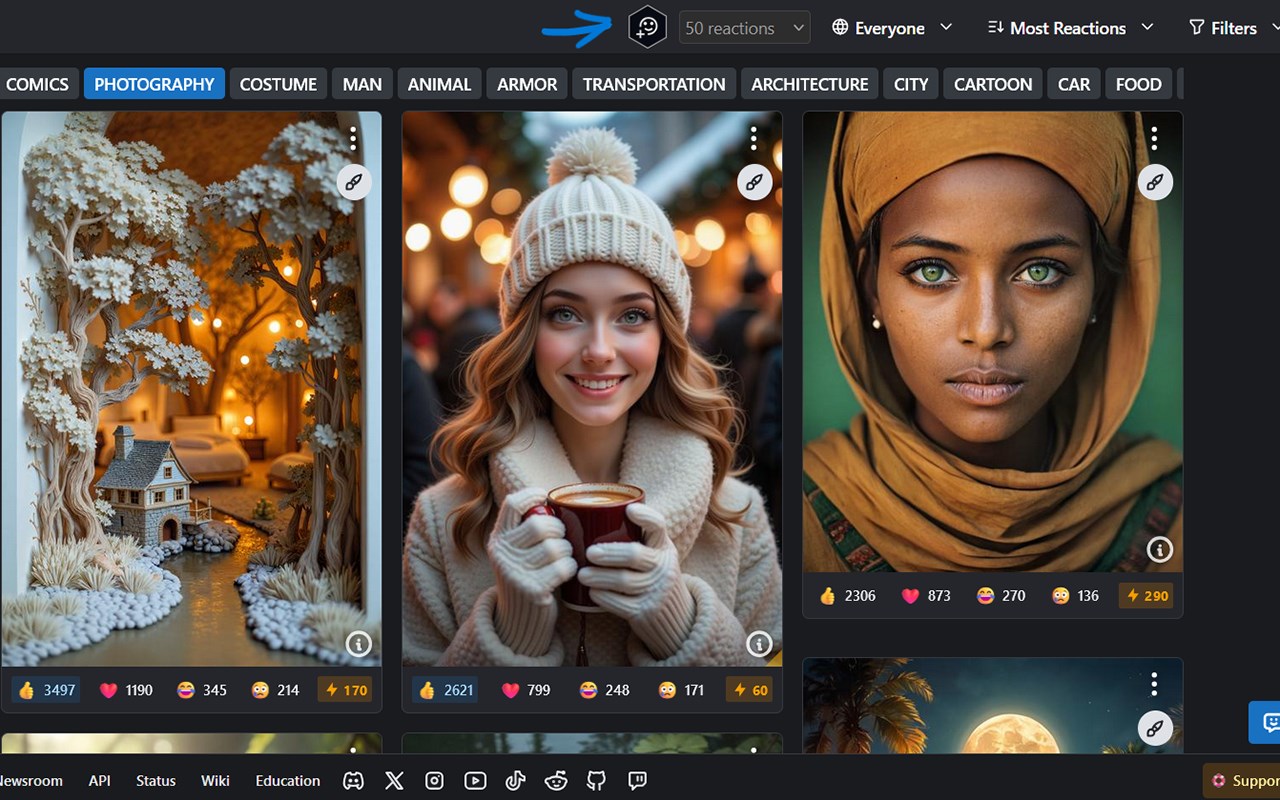Click the TikTok icon in footer
This screenshot has width=1280, height=800.
(x=515, y=781)
